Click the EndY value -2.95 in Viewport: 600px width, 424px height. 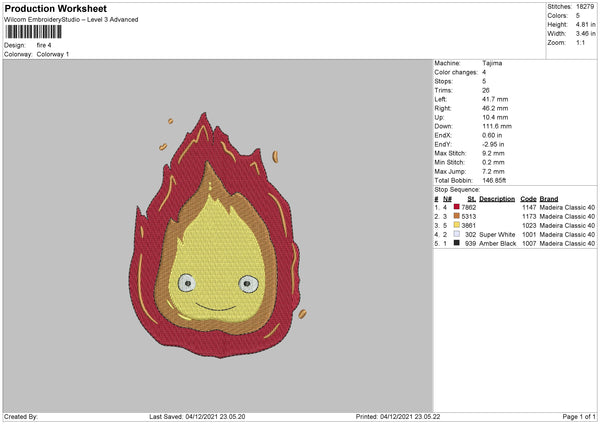tap(493, 144)
